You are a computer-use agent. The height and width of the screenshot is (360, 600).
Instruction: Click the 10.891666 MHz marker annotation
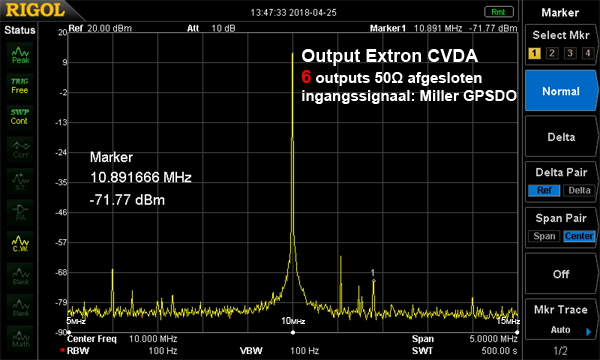point(141,177)
